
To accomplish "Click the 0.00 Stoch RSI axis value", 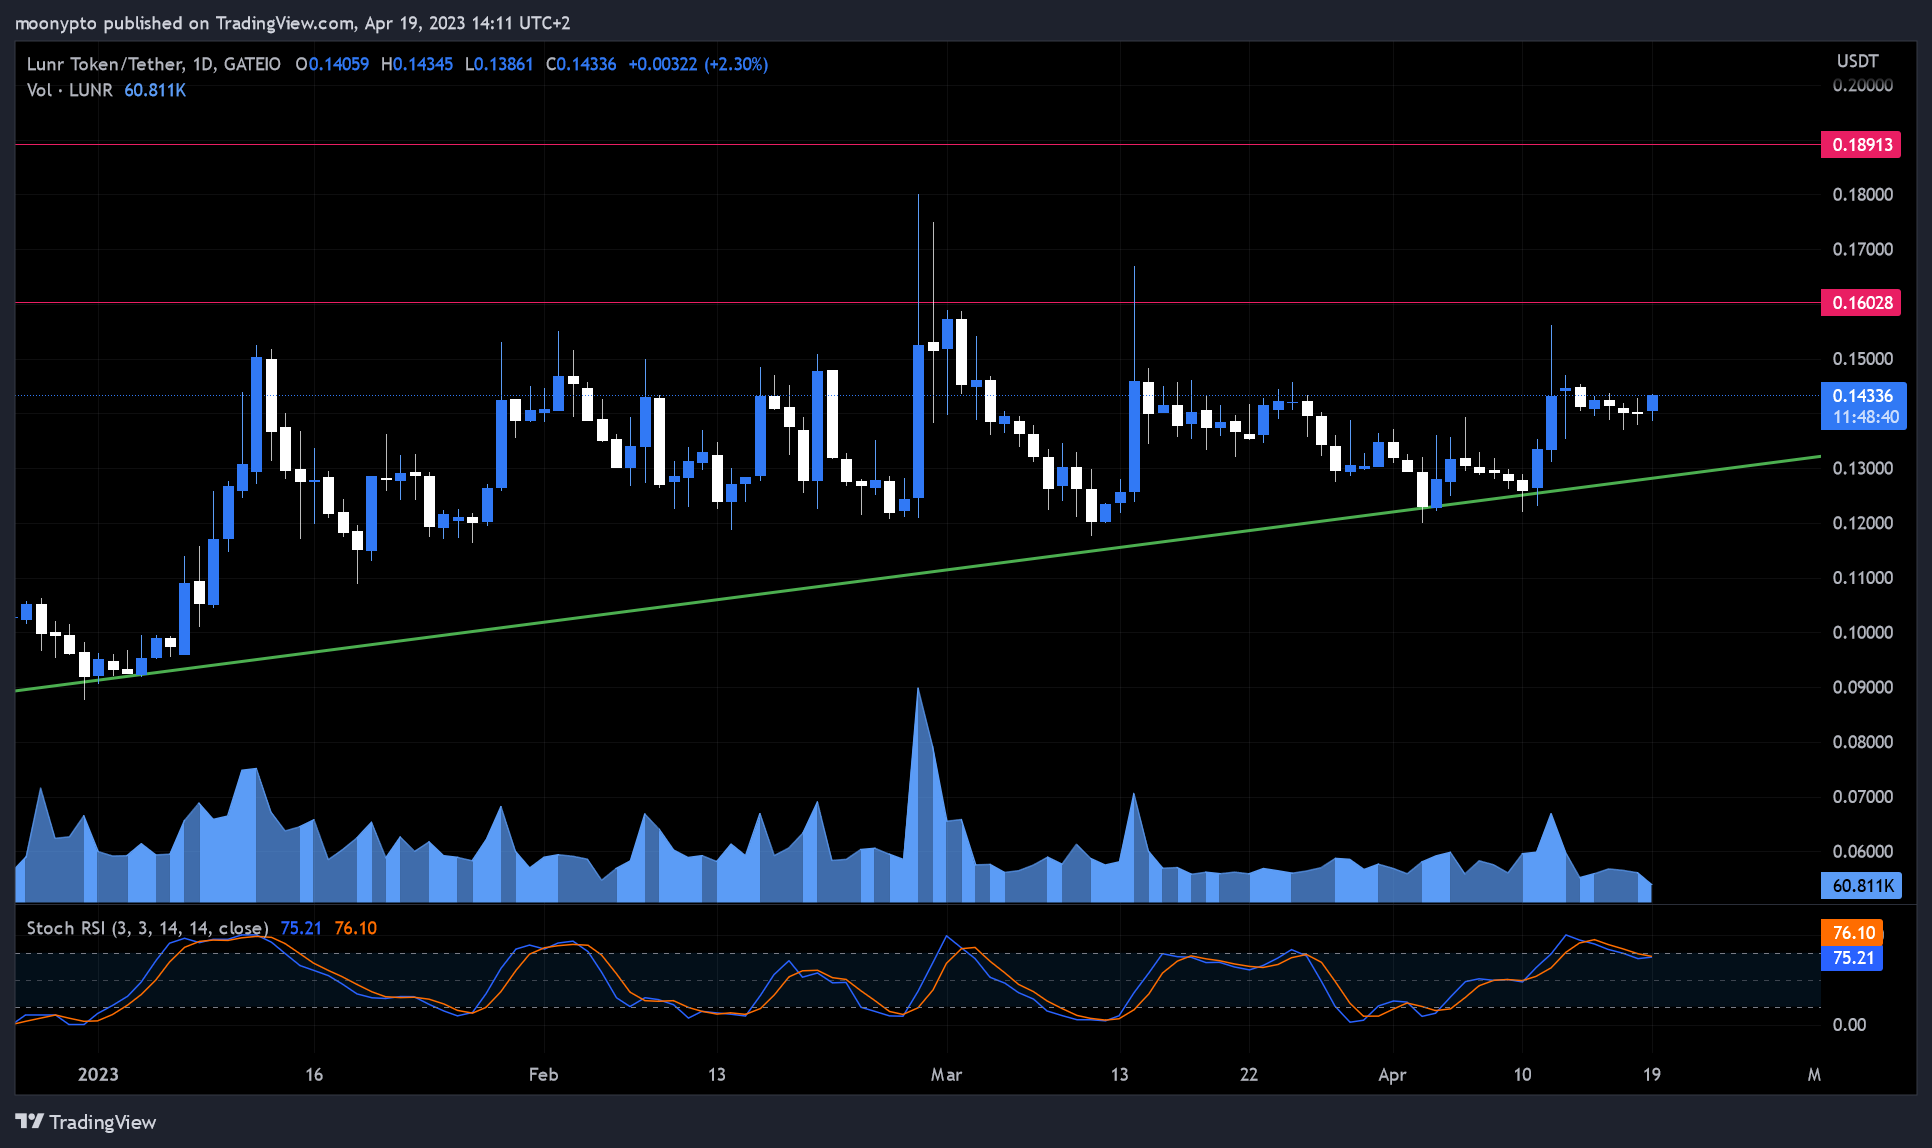I will 1849,1024.
